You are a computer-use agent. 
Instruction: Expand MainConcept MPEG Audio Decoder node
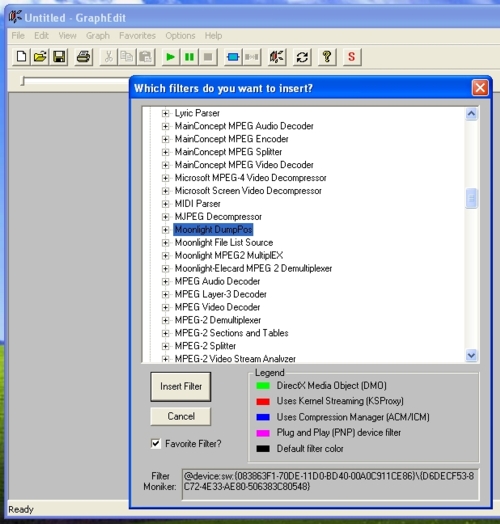pos(165,126)
